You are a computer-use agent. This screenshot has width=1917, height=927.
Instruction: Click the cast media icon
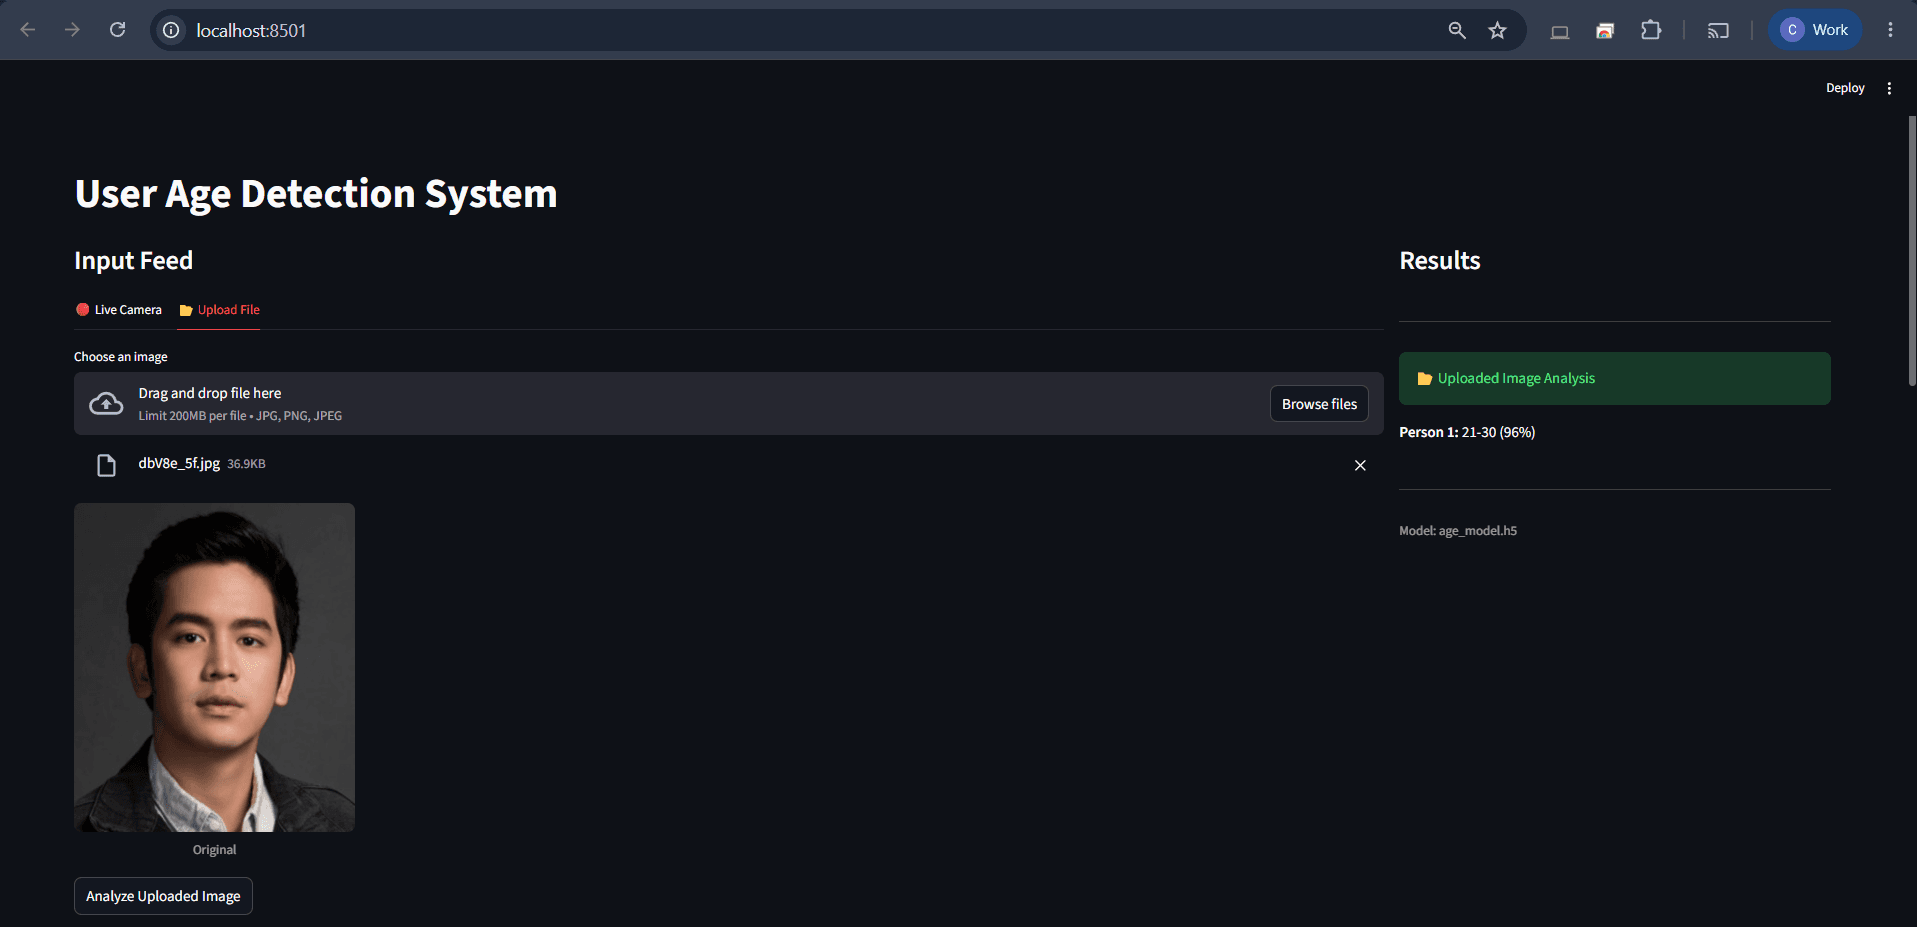tap(1718, 30)
